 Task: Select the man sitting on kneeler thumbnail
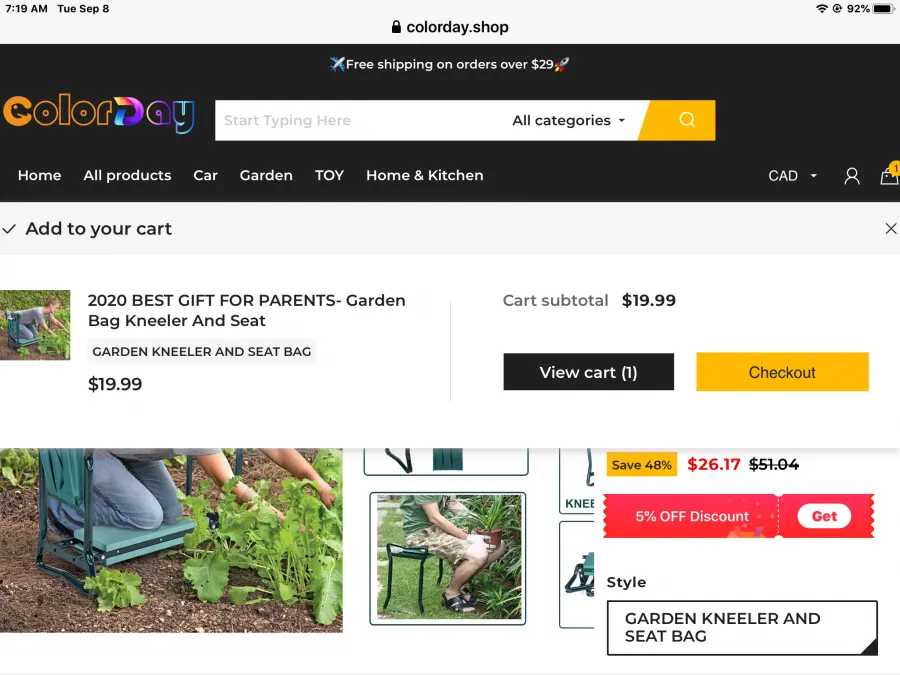coord(448,558)
